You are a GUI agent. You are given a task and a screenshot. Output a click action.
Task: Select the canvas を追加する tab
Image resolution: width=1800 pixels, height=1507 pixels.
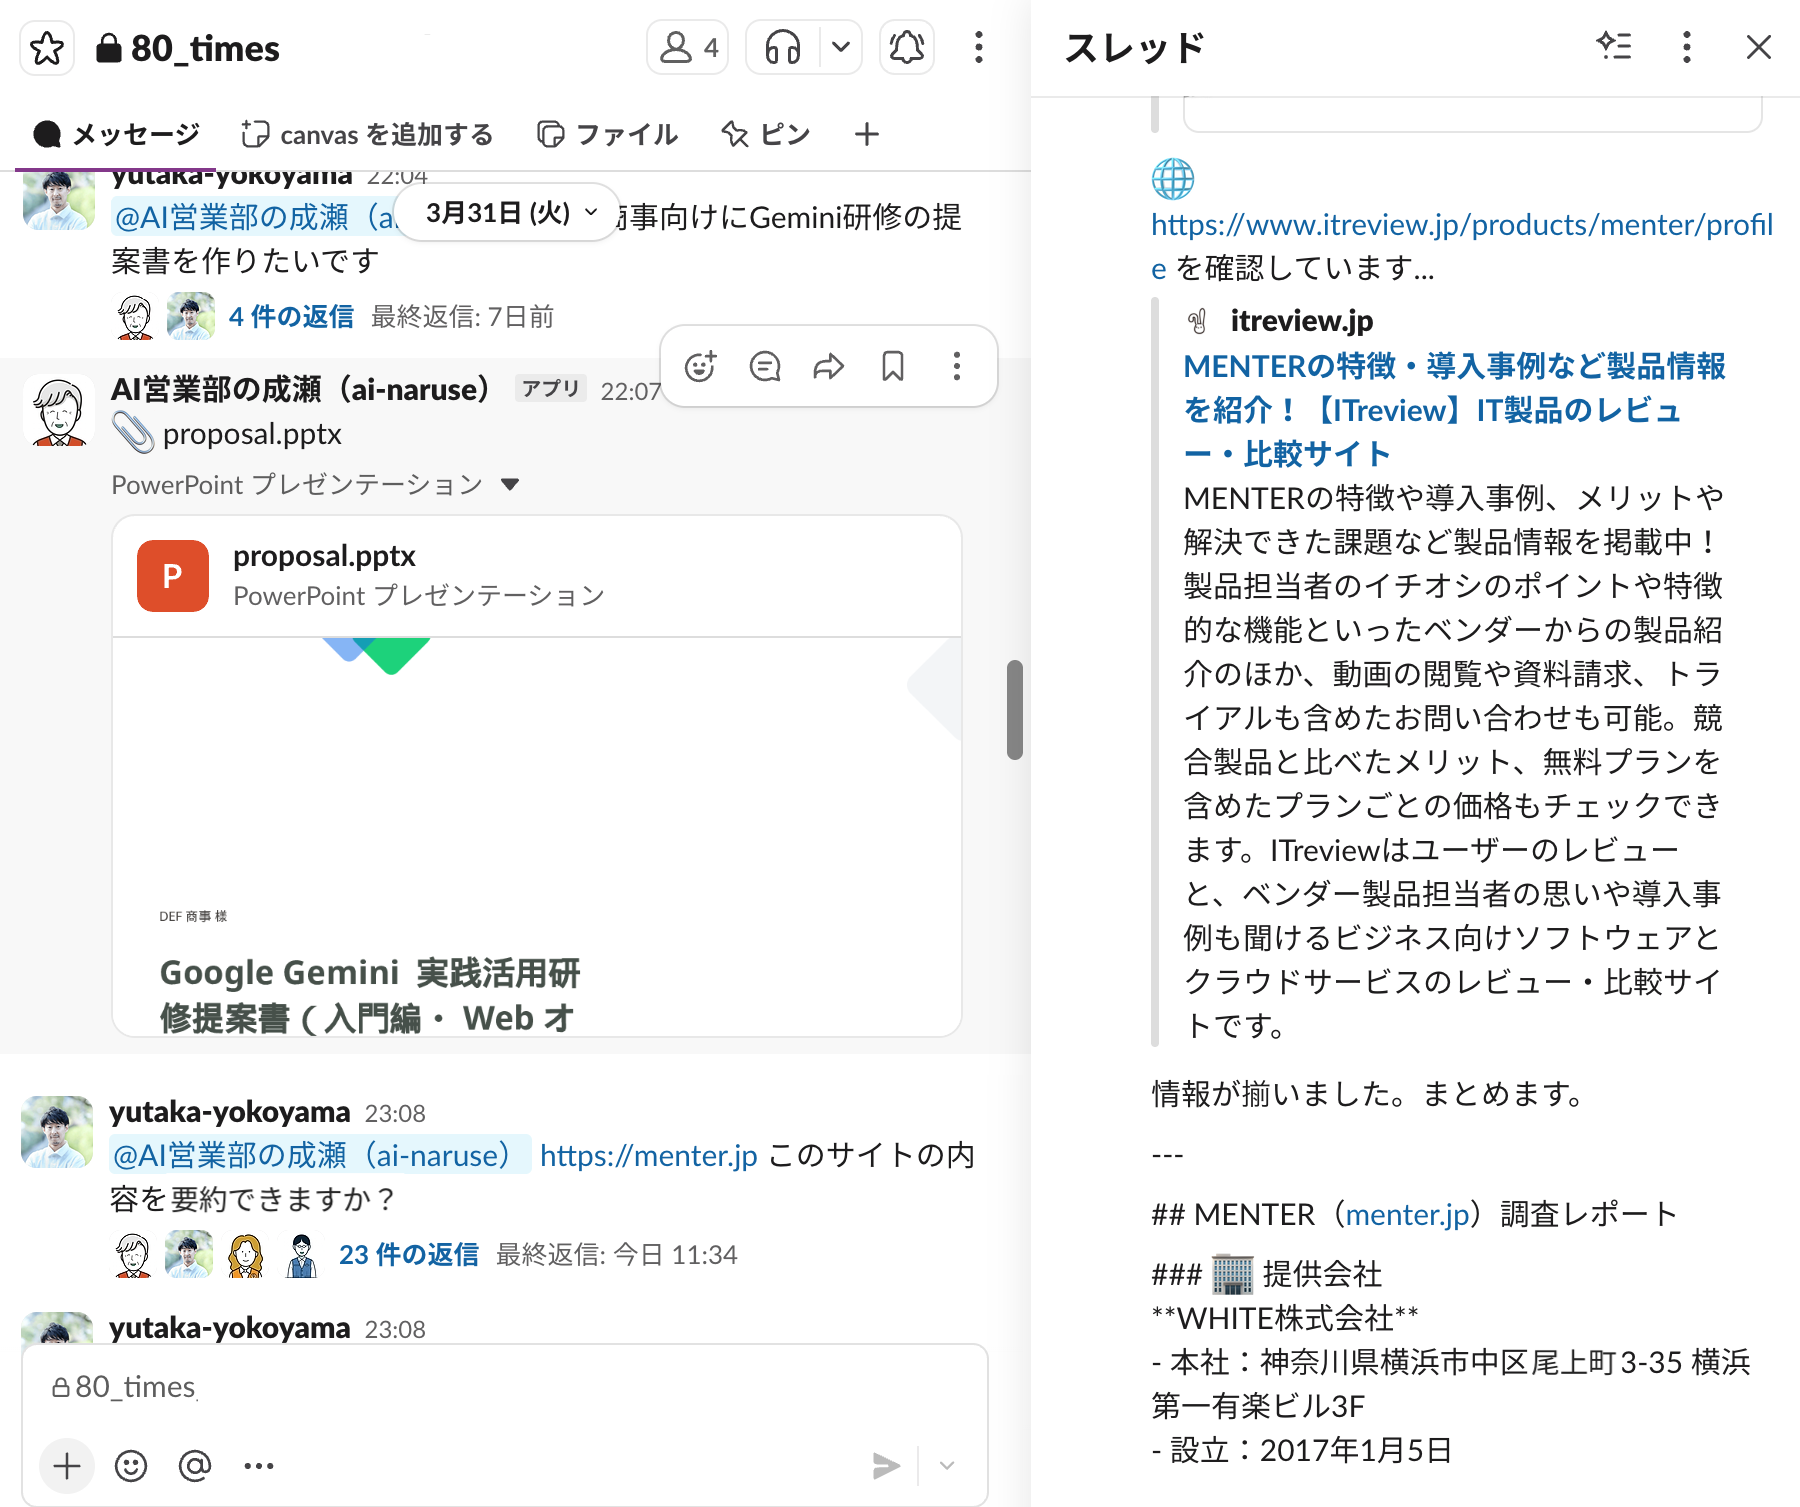click(x=367, y=134)
